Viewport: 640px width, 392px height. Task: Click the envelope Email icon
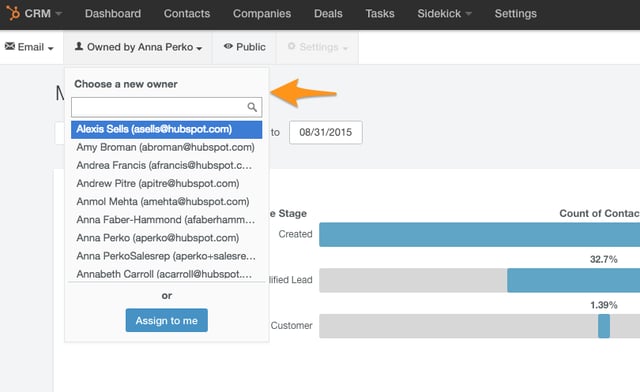point(10,46)
